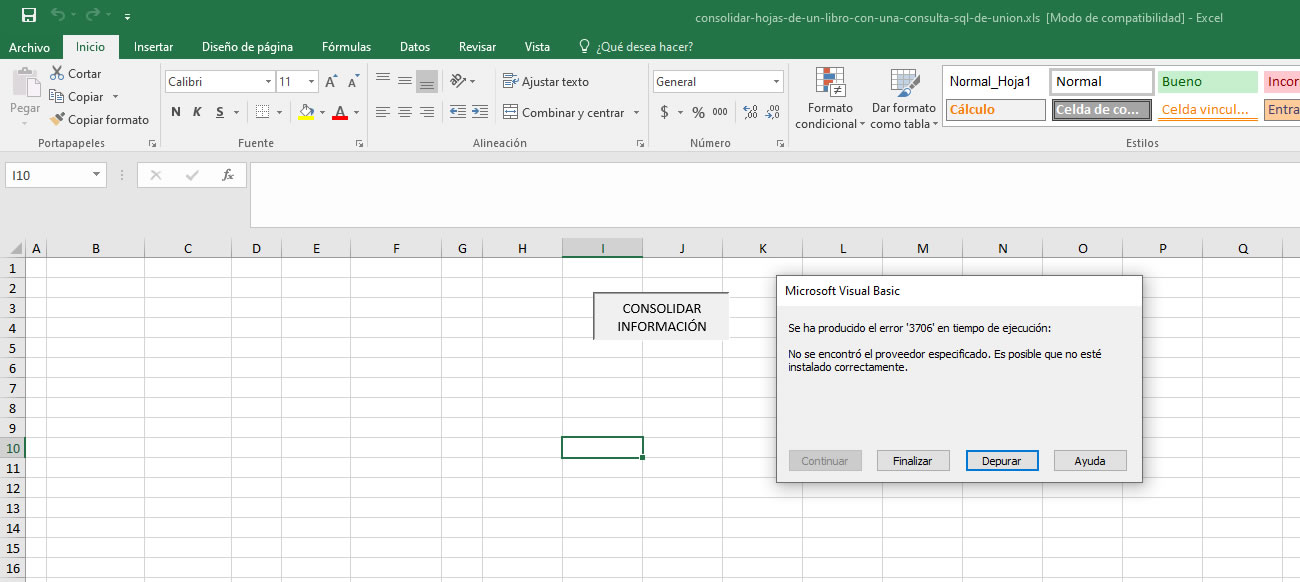This screenshot has height=582, width=1300.
Task: Click the Dar formato como tabla icon
Action: point(903,98)
